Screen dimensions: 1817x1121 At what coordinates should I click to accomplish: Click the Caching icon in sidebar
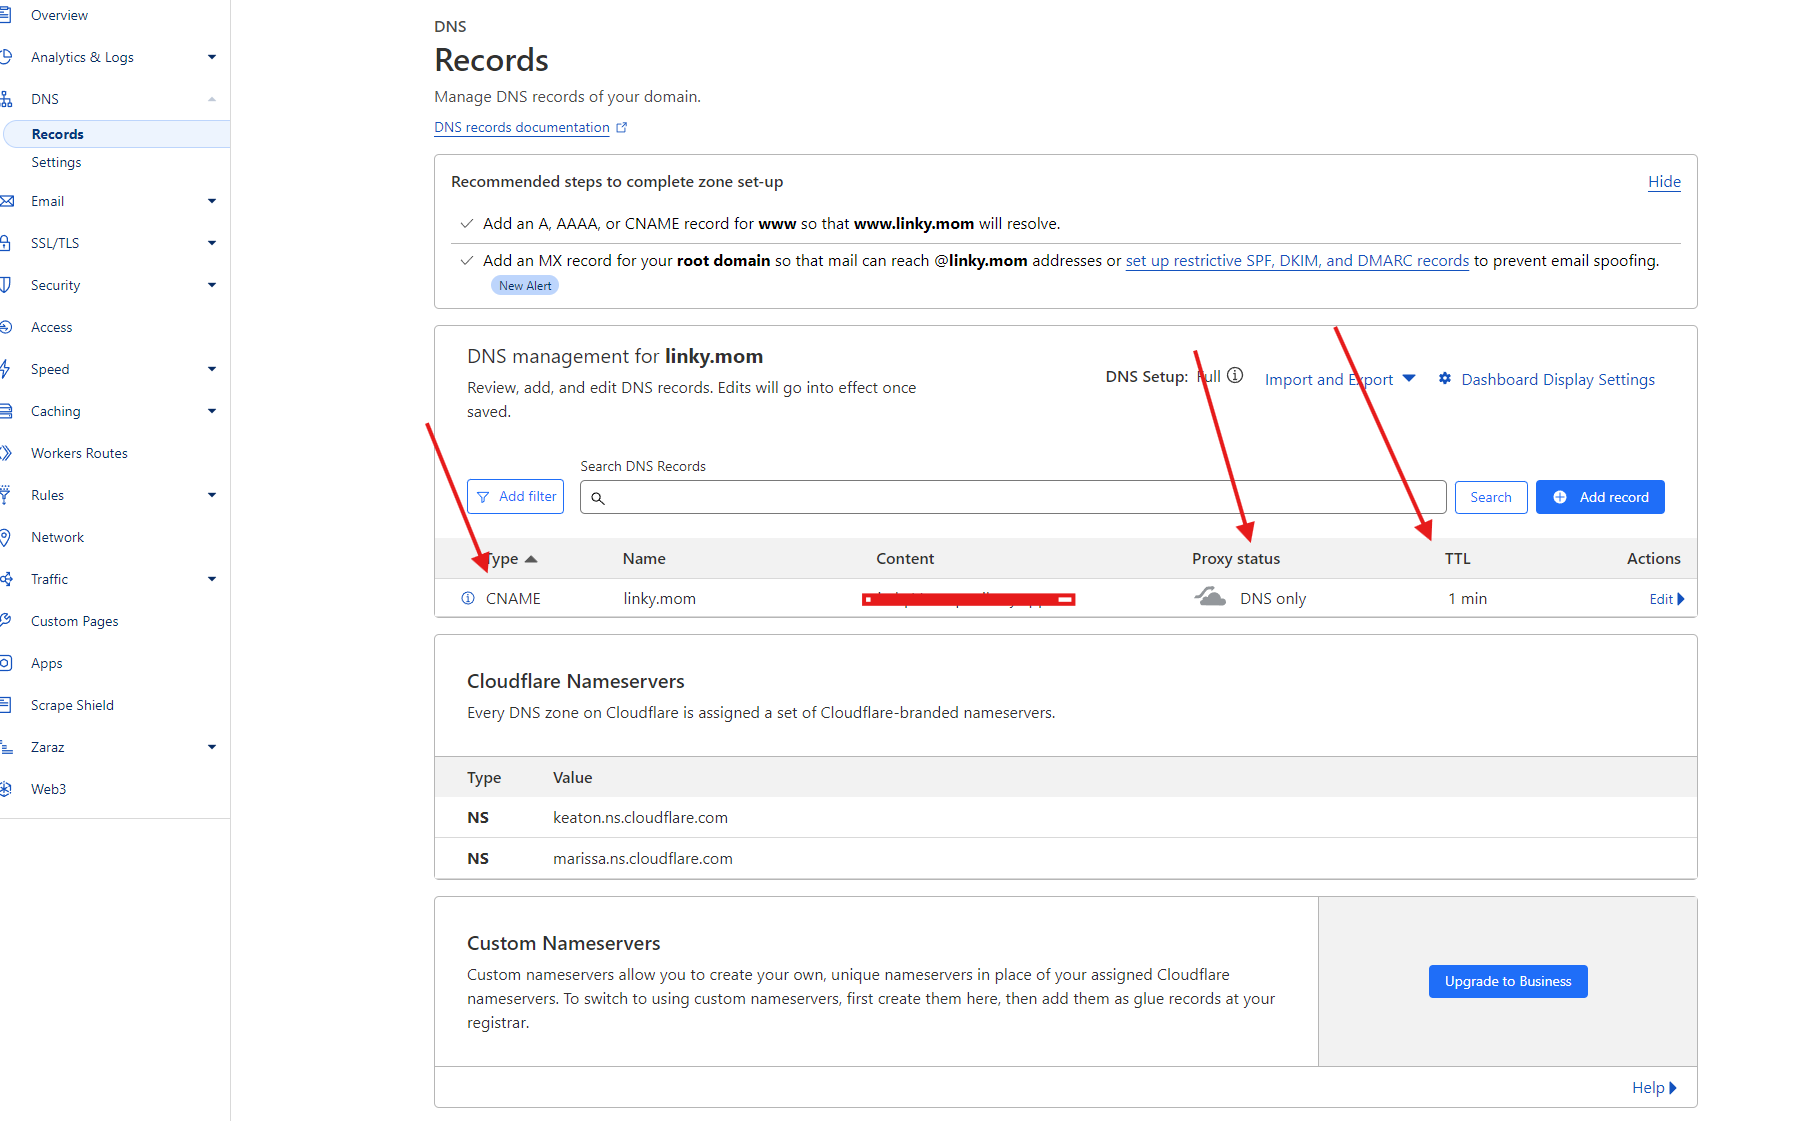tap(5, 411)
